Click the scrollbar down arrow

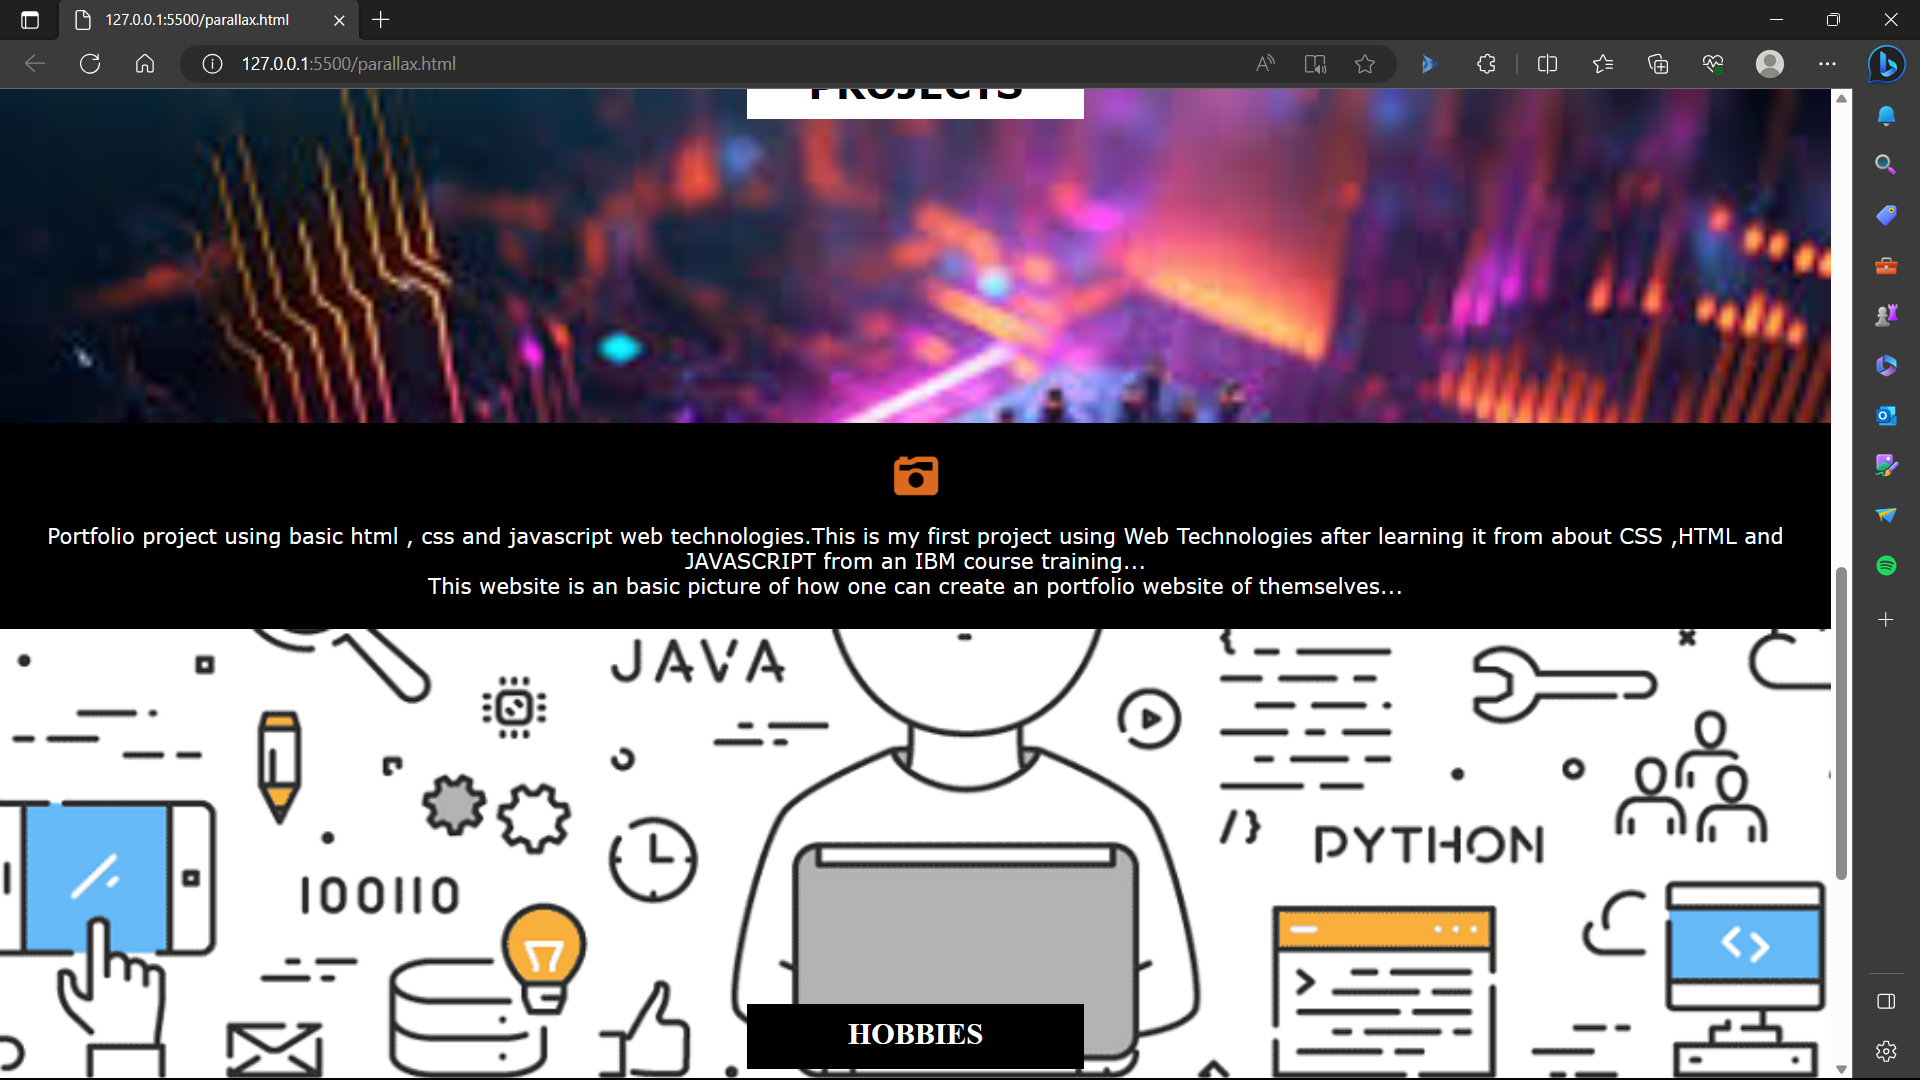click(x=1840, y=1068)
